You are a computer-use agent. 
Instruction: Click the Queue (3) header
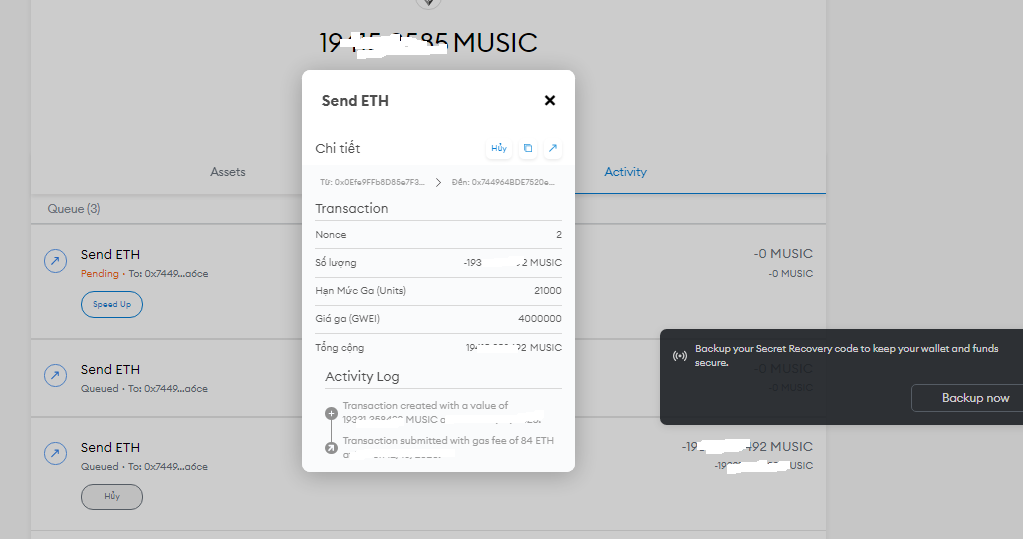(x=74, y=209)
